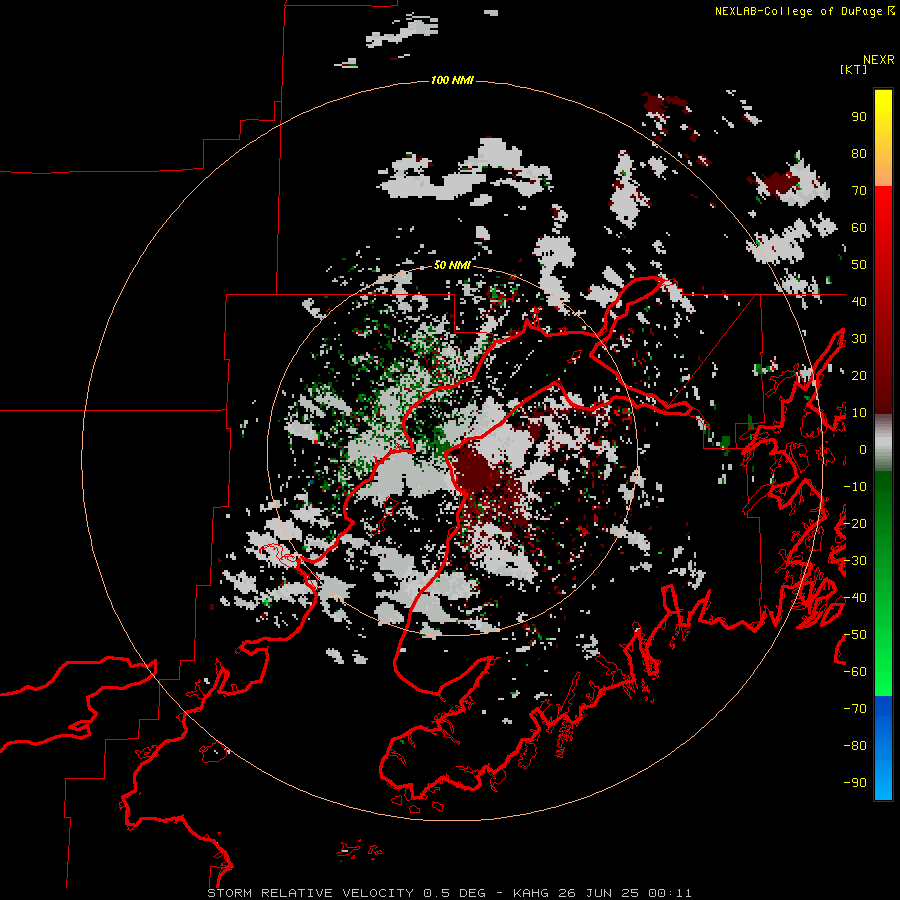Click the -70 scale value
The image size is (900, 900).
click(855, 709)
